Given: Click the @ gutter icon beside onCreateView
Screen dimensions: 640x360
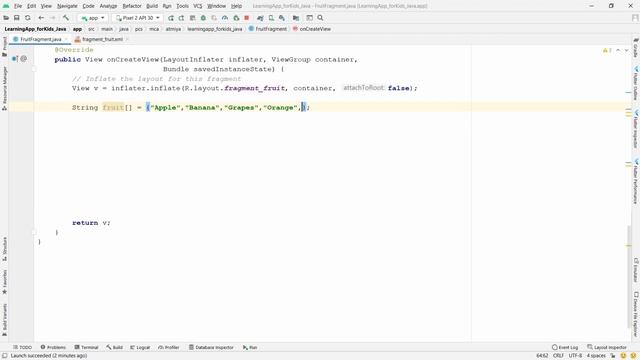Looking at the screenshot, I should (24, 59).
